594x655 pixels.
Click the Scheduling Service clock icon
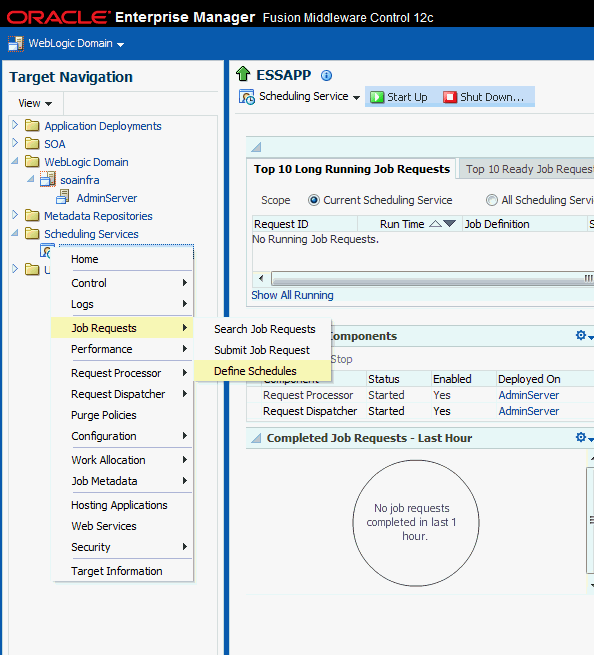[x=246, y=97]
